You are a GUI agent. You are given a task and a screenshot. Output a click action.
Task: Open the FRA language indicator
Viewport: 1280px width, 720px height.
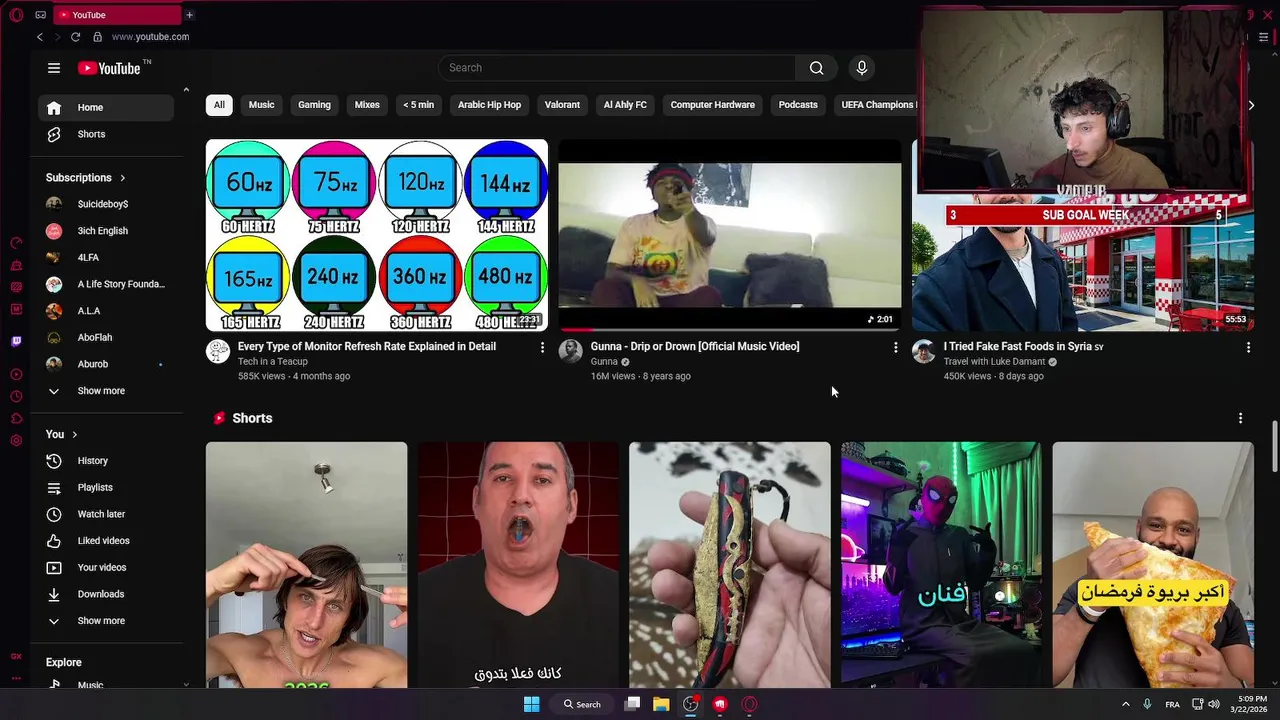coord(1172,704)
